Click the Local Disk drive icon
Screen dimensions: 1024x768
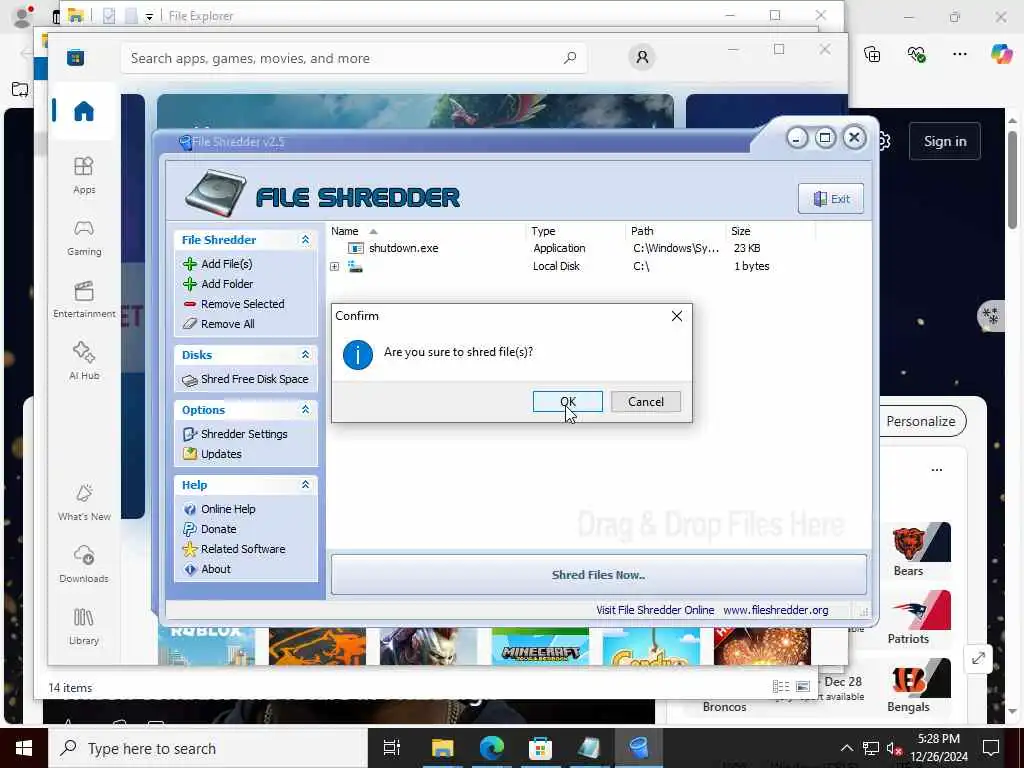355,266
